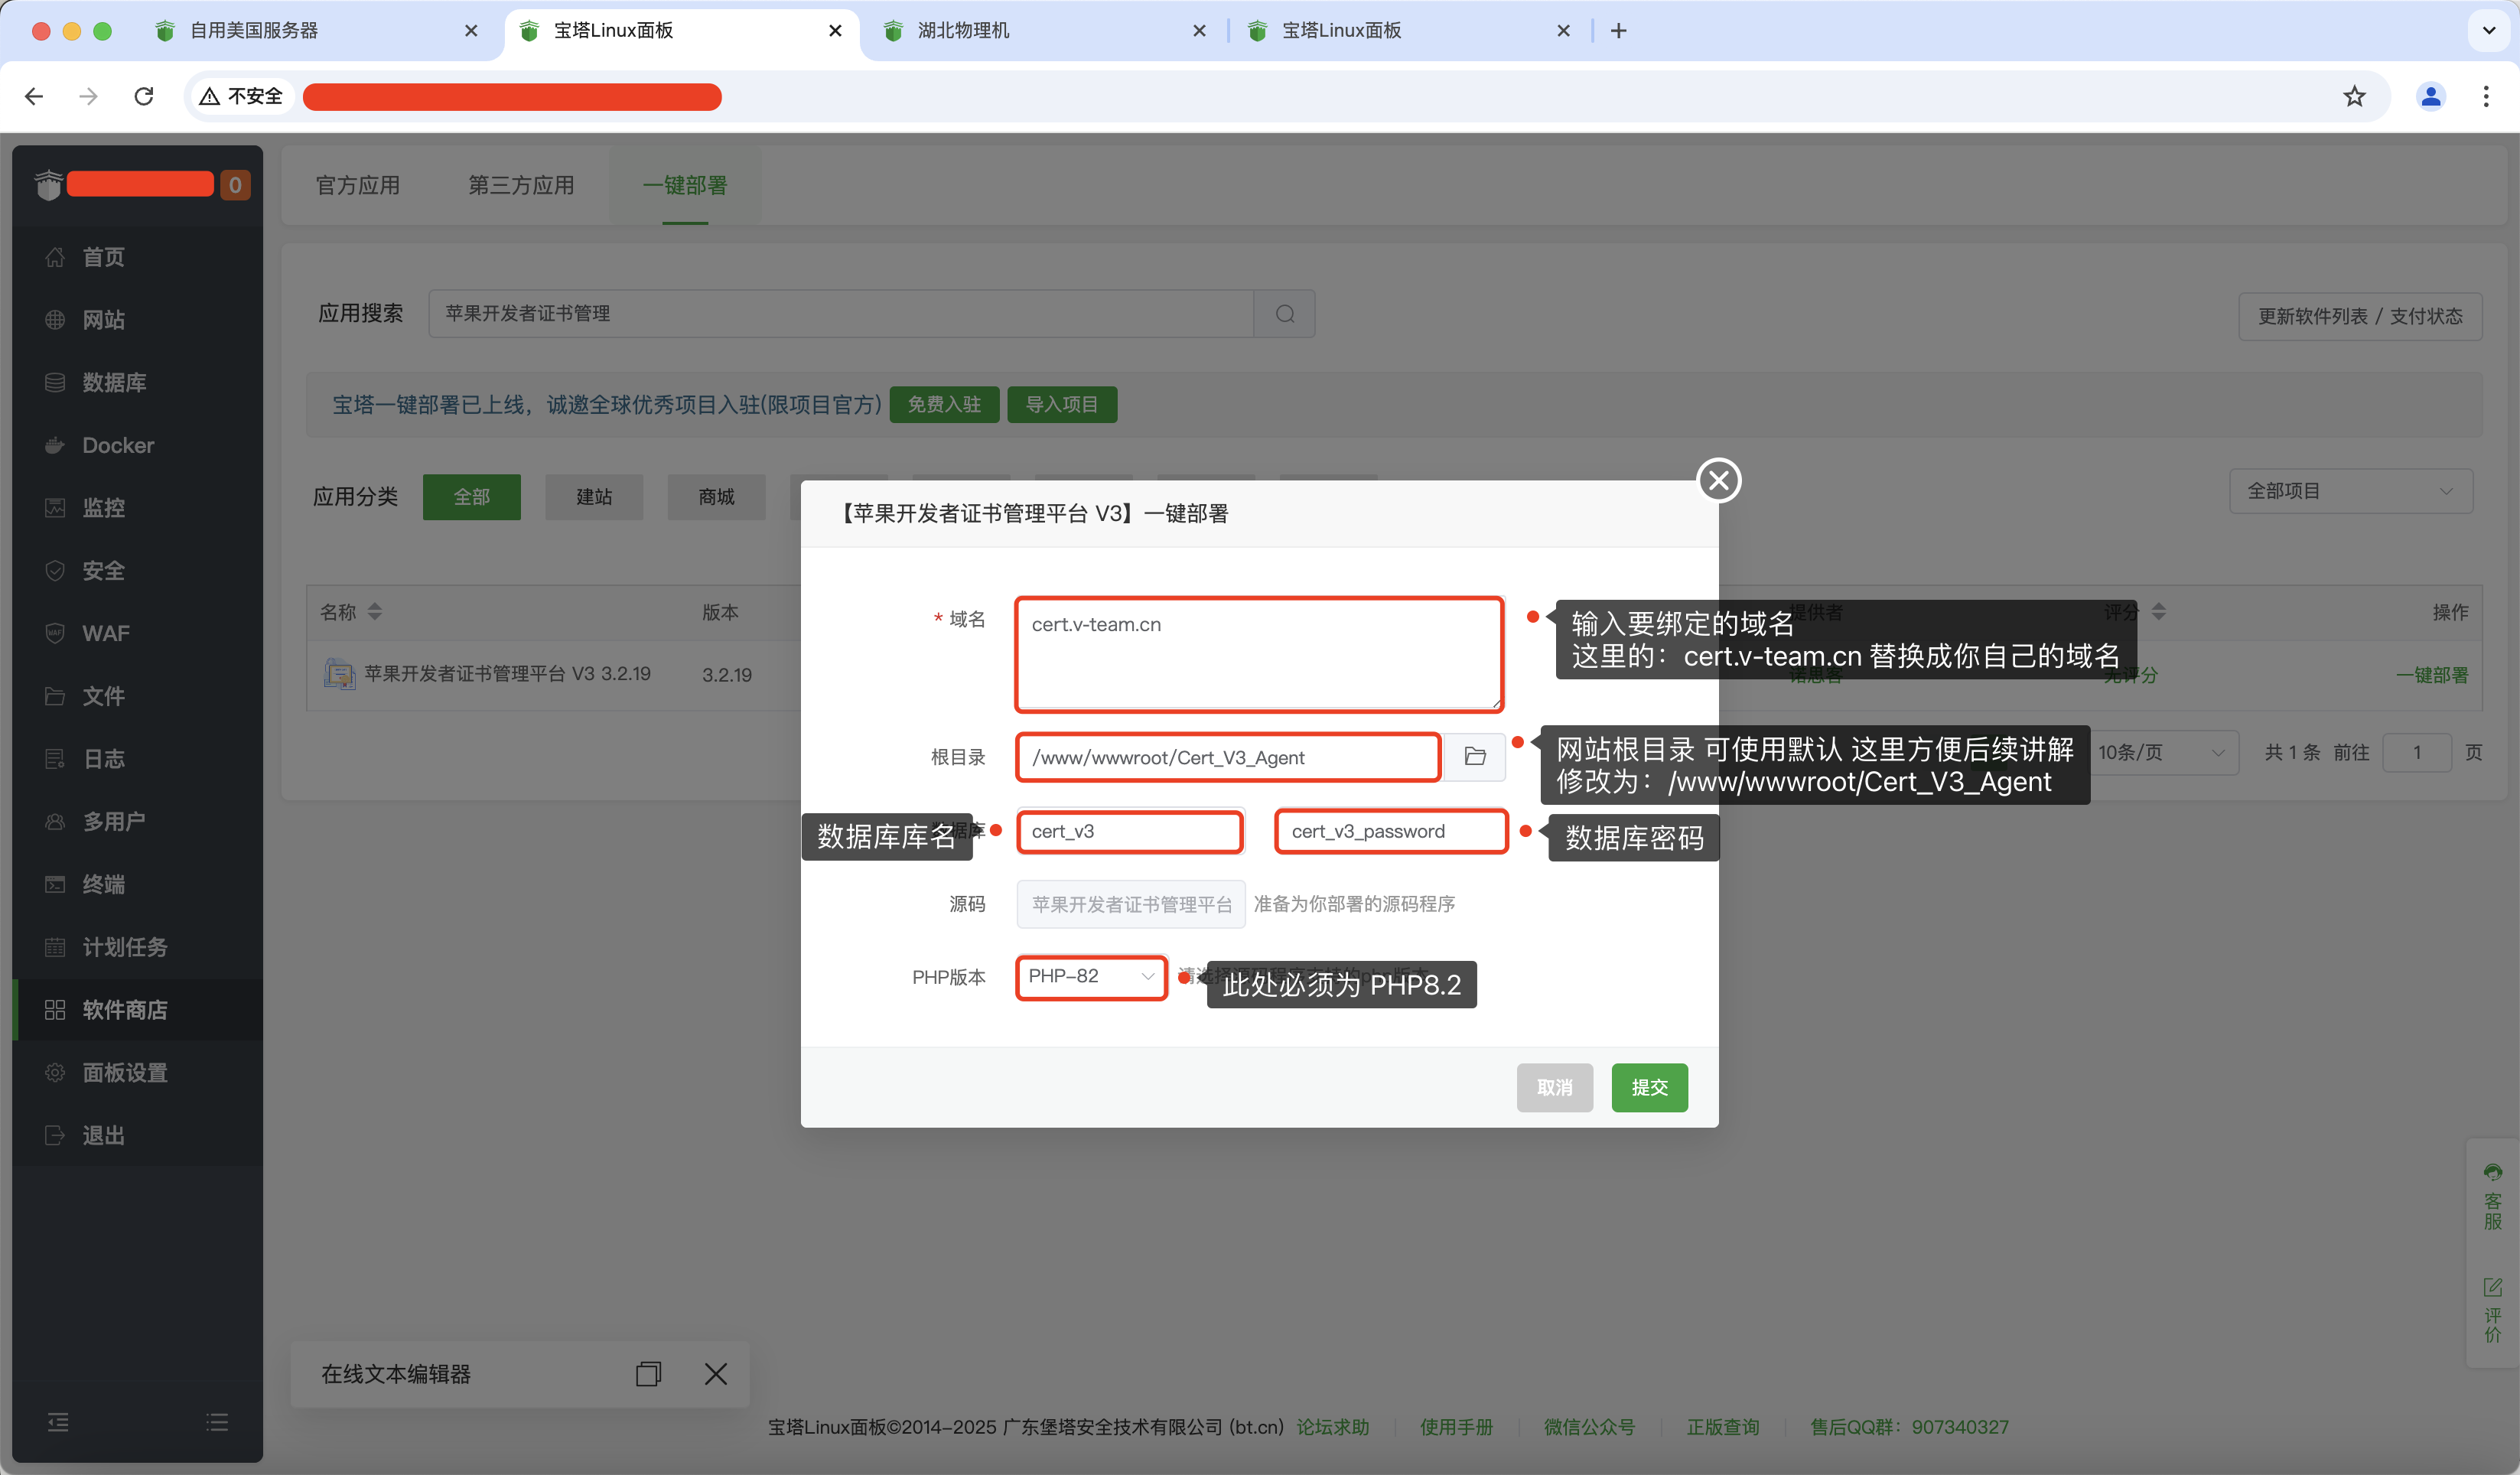Click the 评价 review edit icon
Image resolution: width=2520 pixels, height=1475 pixels.
2492,1287
